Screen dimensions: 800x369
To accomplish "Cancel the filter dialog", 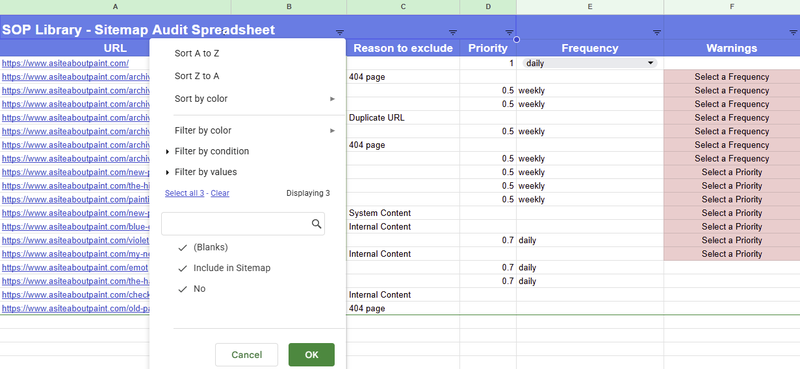I will [246, 355].
